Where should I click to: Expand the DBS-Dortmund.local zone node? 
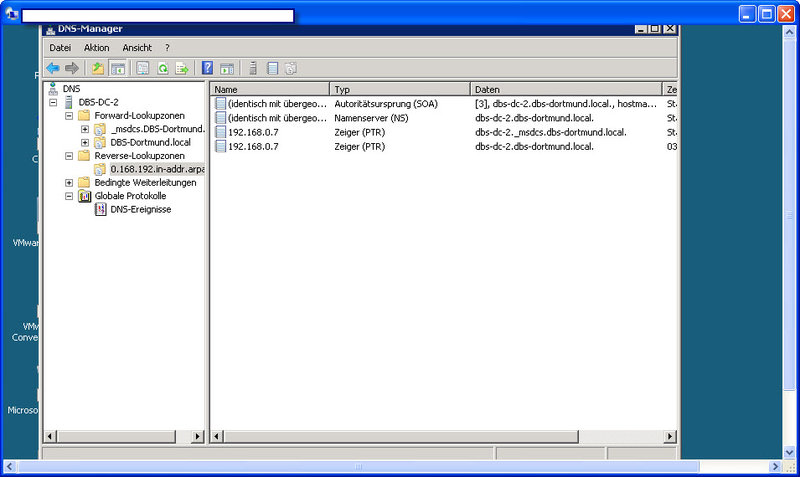(x=85, y=142)
